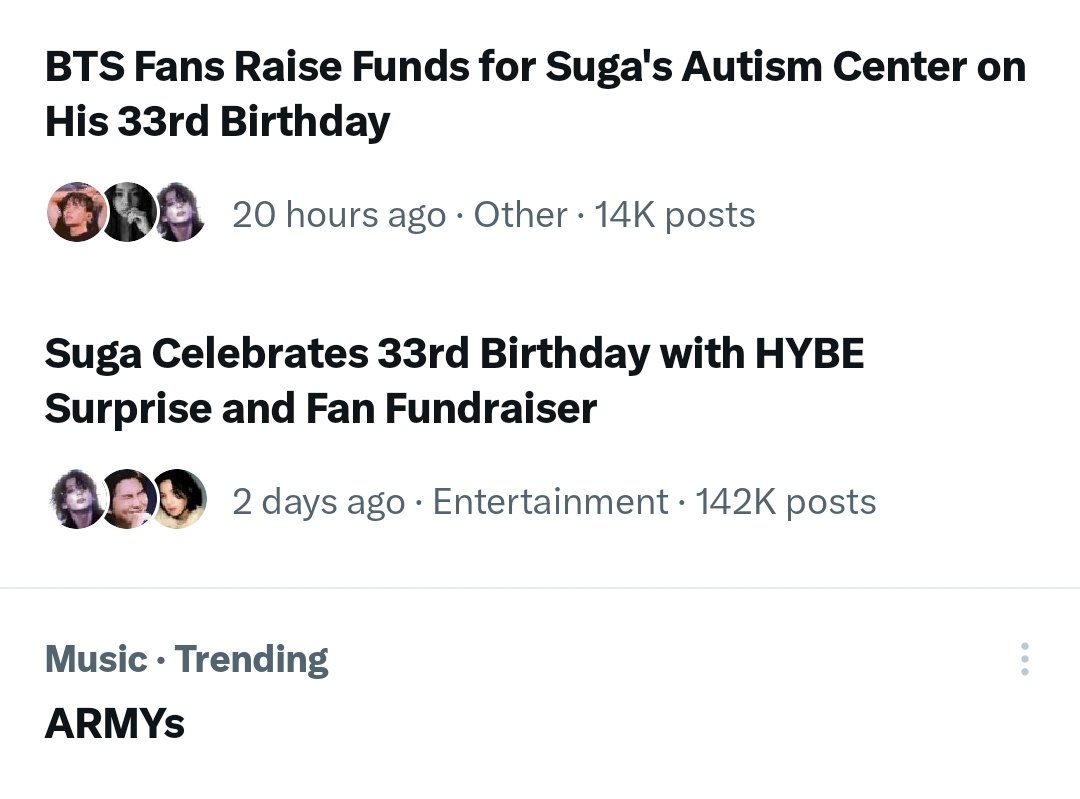Tap the black-and-white middle avatar of the first story
The height and width of the screenshot is (799, 1080).
pyautogui.click(x=128, y=213)
